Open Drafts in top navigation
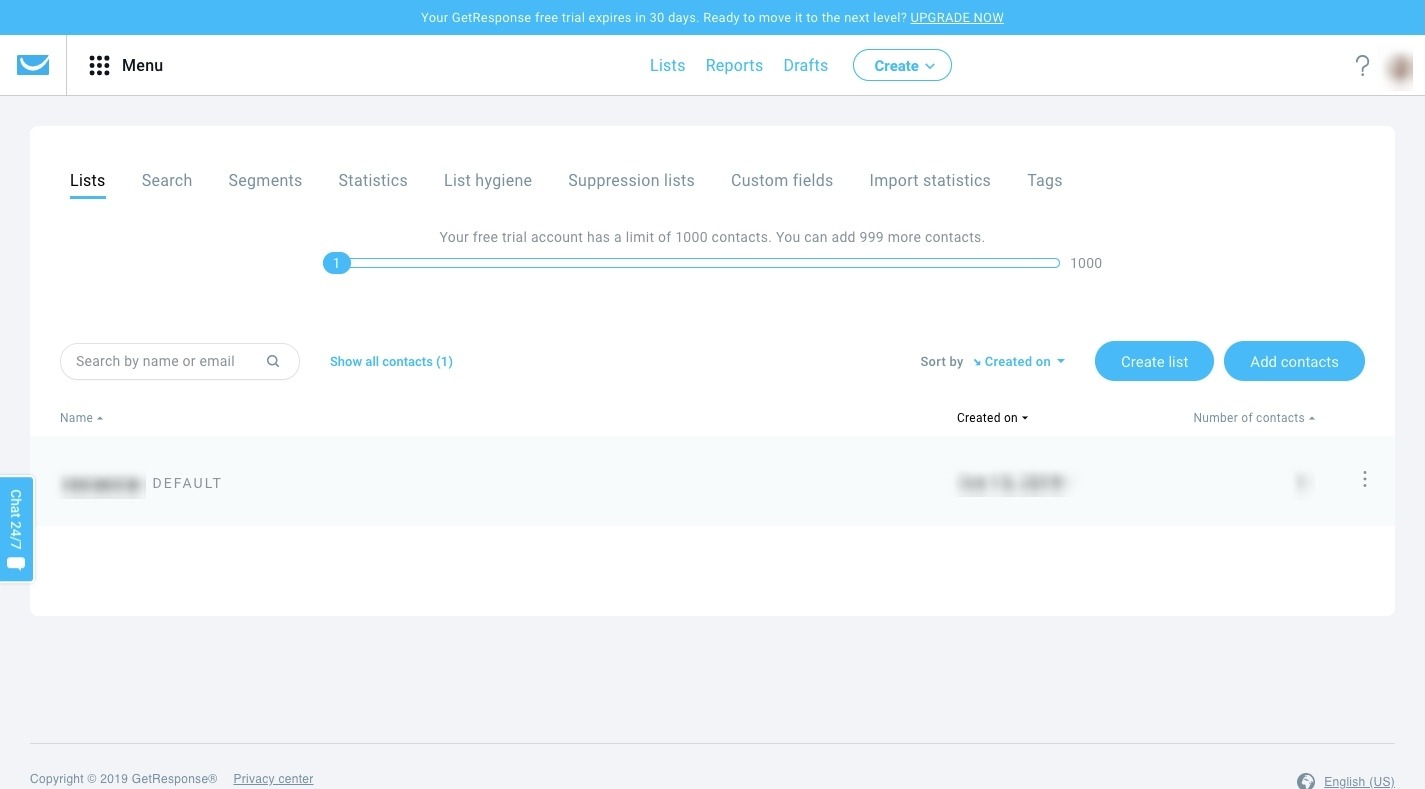This screenshot has height=789, width=1425. coord(806,65)
